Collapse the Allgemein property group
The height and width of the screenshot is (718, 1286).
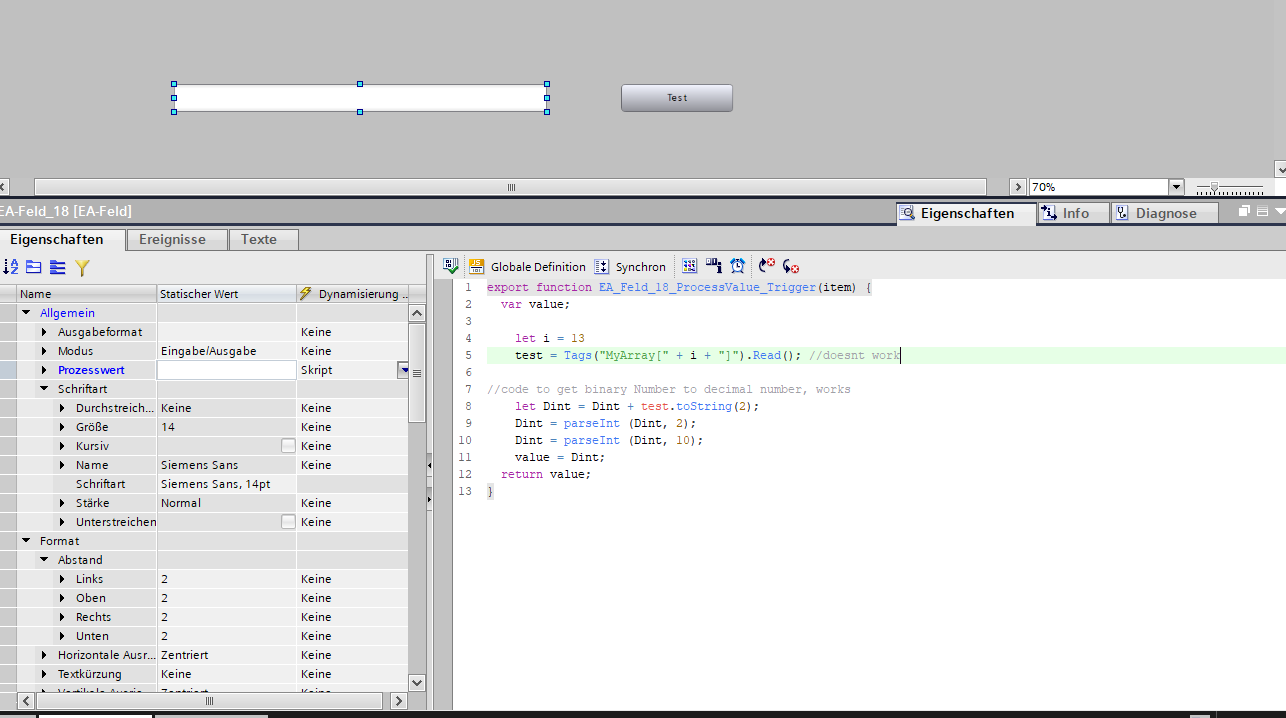pos(26,313)
